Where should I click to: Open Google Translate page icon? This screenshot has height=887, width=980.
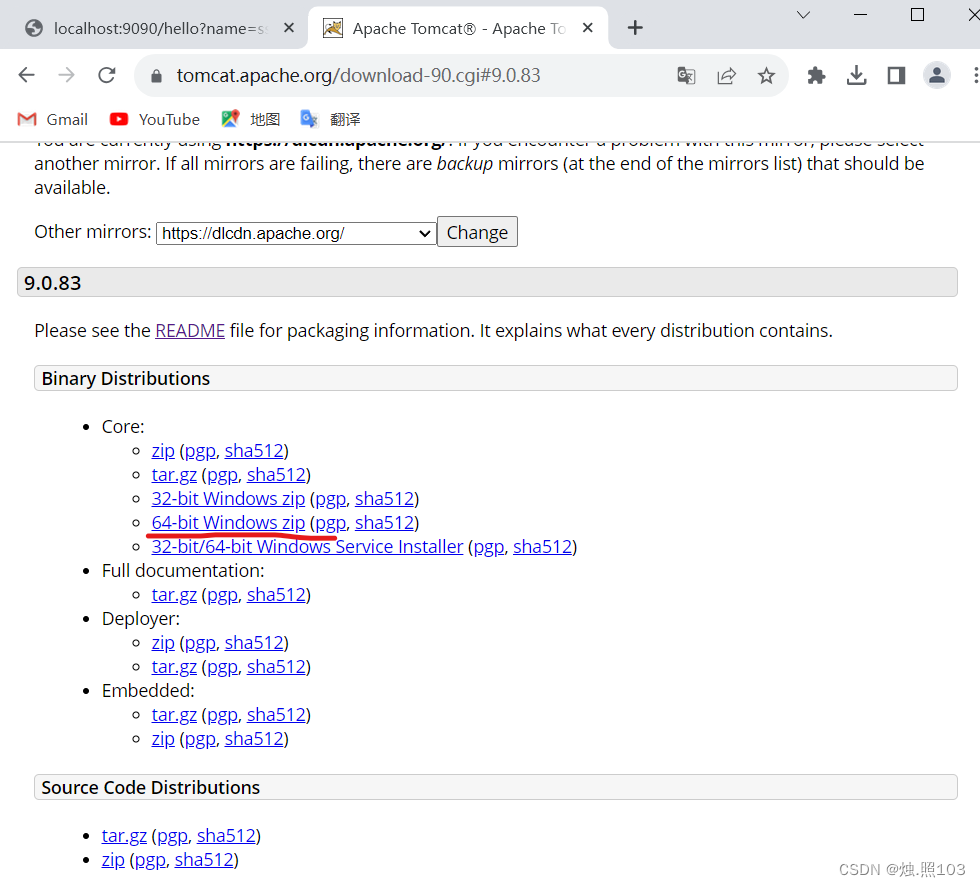(686, 76)
